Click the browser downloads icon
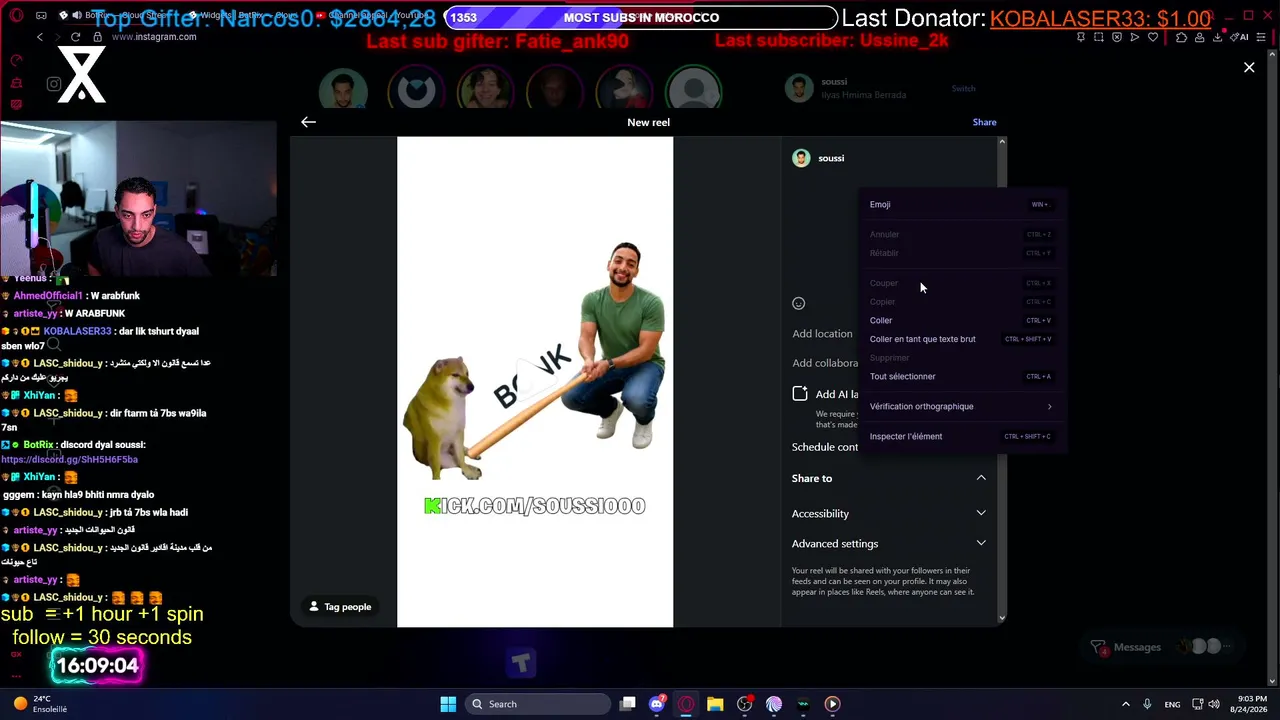 [1217, 37]
